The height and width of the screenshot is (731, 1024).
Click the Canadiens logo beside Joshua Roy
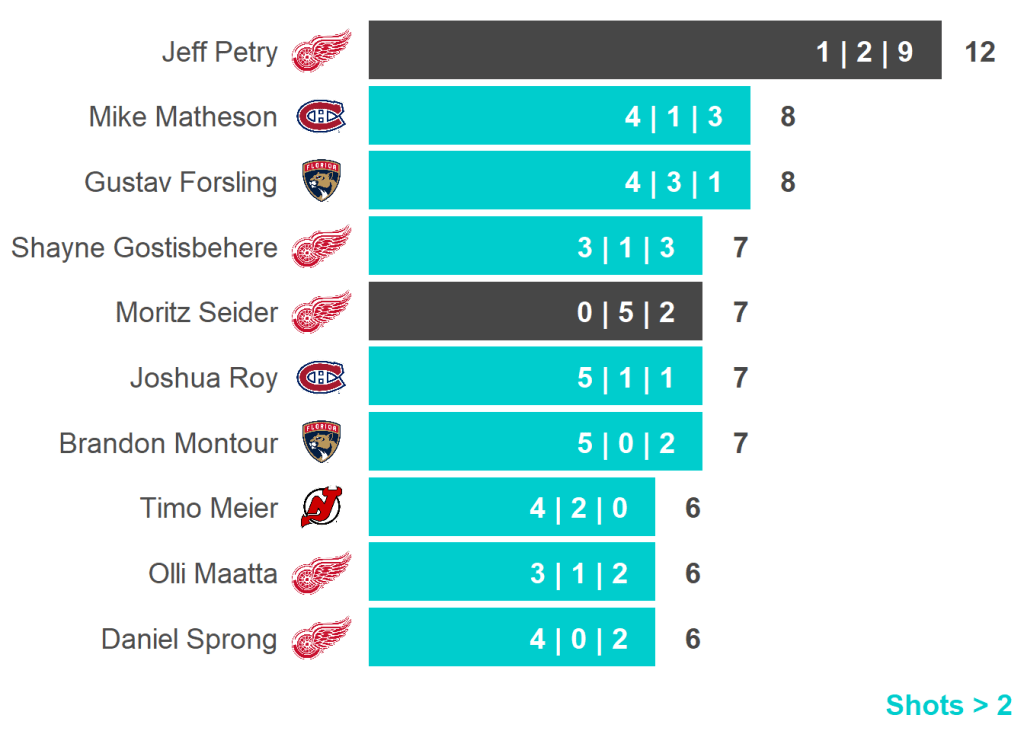(321, 377)
